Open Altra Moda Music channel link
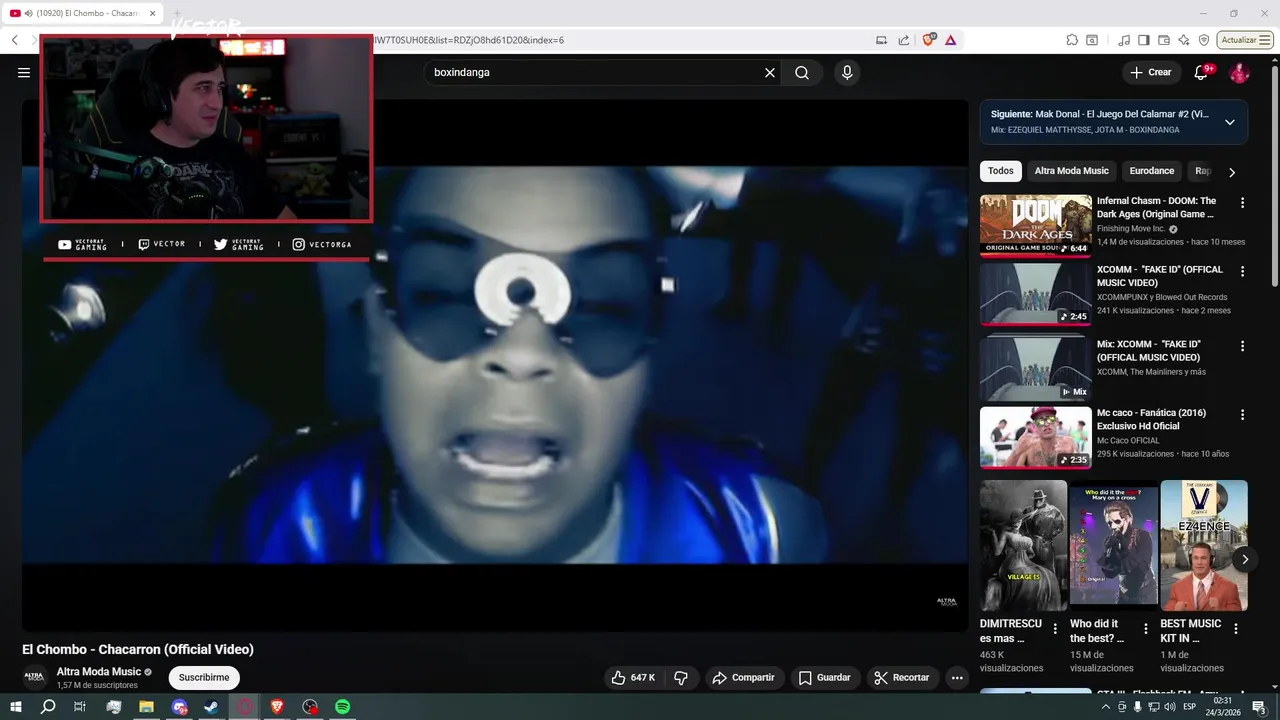Image resolution: width=1280 pixels, height=720 pixels. tap(99, 672)
